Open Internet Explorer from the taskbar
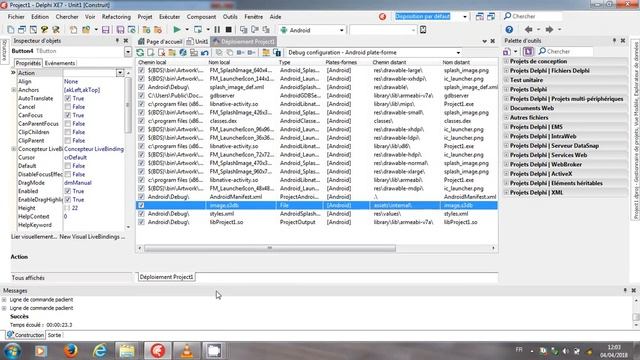The height and width of the screenshot is (360, 640). coord(100,351)
